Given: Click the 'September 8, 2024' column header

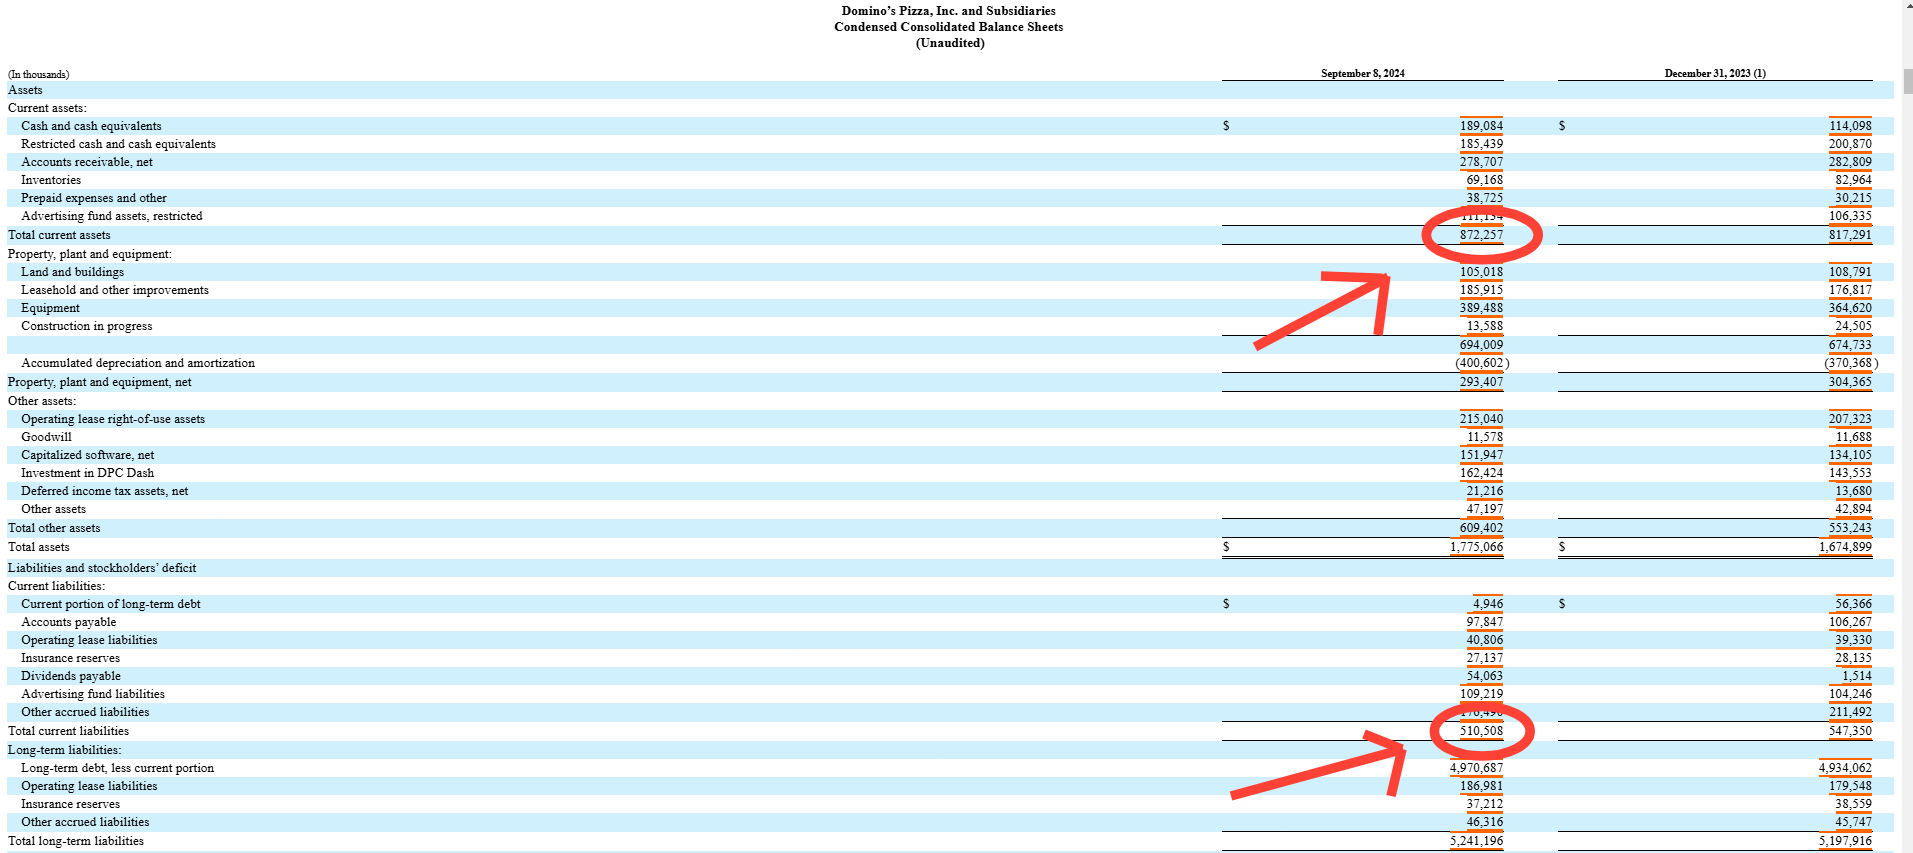Looking at the screenshot, I should pyautogui.click(x=1362, y=73).
